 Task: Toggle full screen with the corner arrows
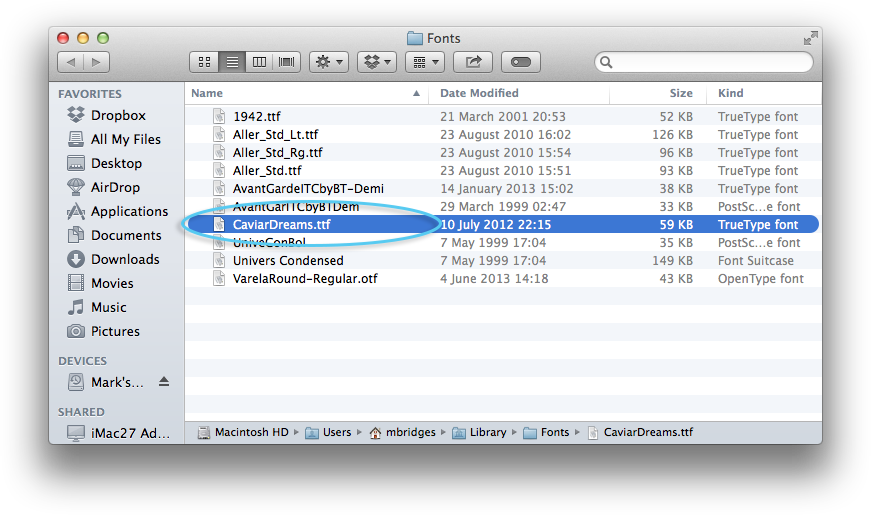click(810, 38)
